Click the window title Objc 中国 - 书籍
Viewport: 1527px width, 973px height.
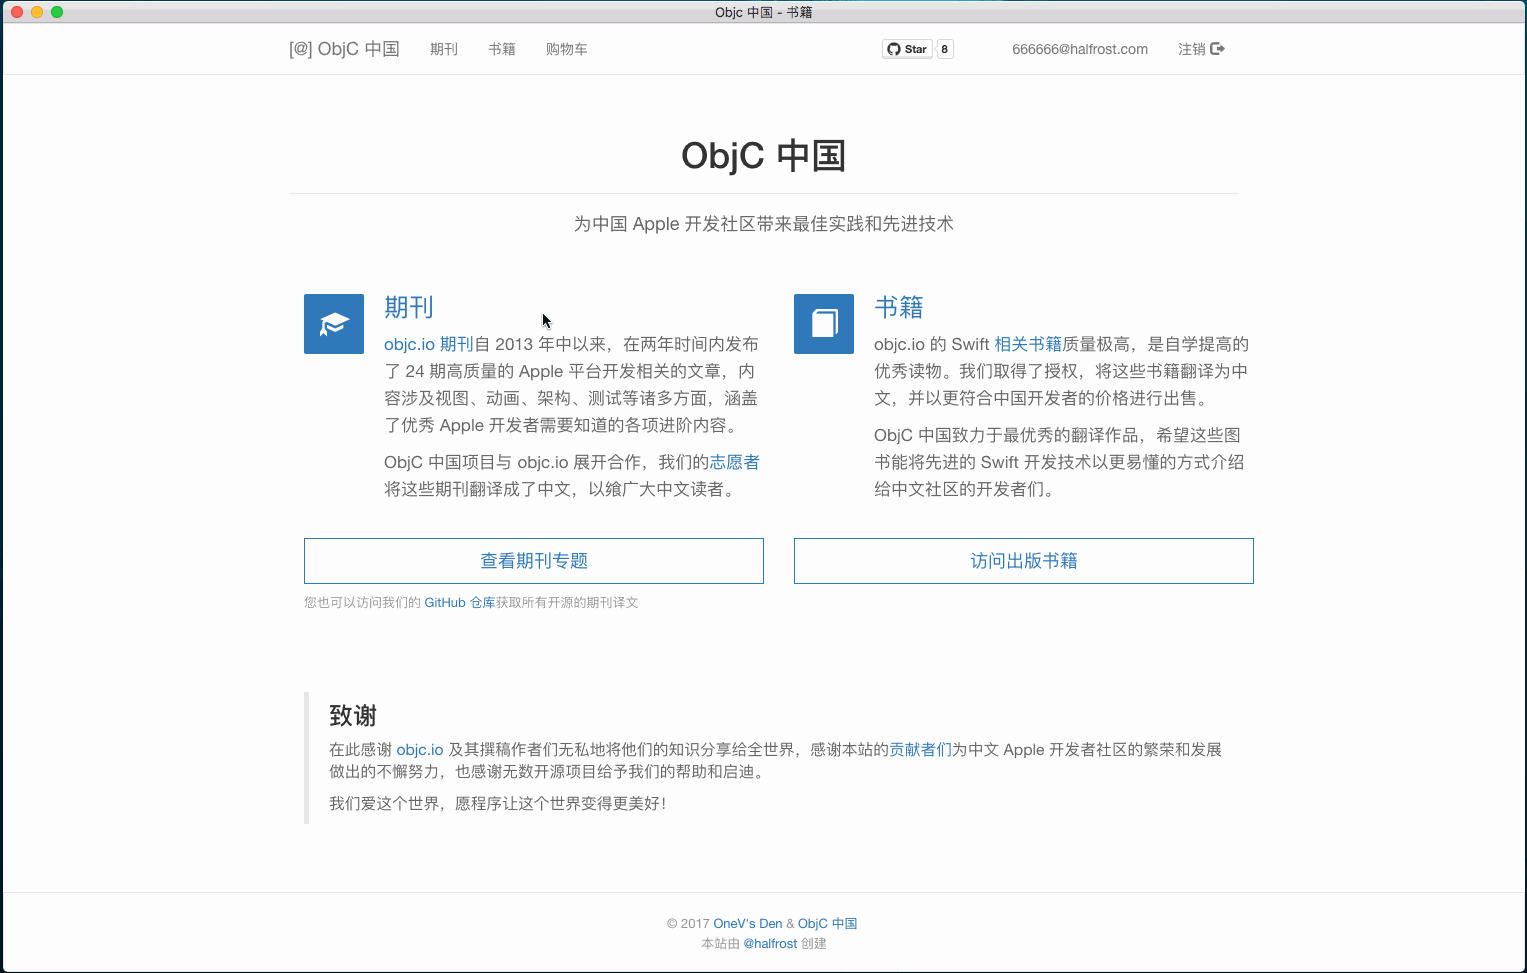point(764,12)
